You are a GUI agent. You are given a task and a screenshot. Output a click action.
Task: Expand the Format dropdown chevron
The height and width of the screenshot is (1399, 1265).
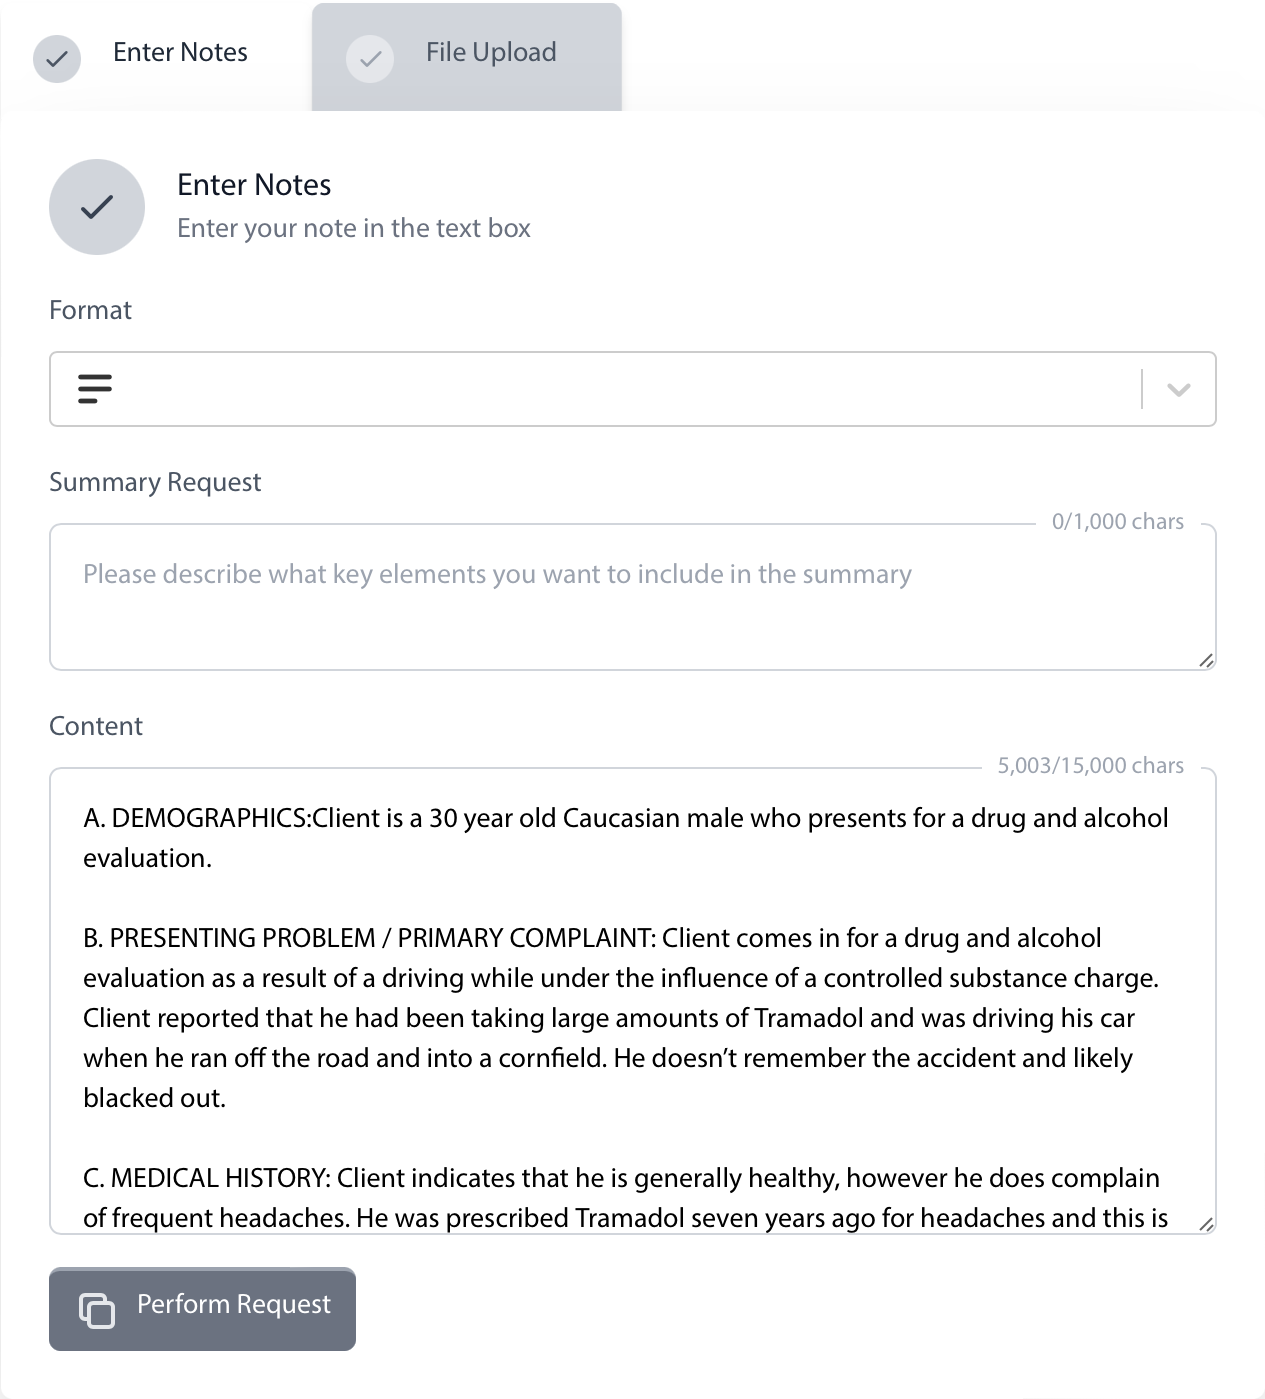(1179, 389)
